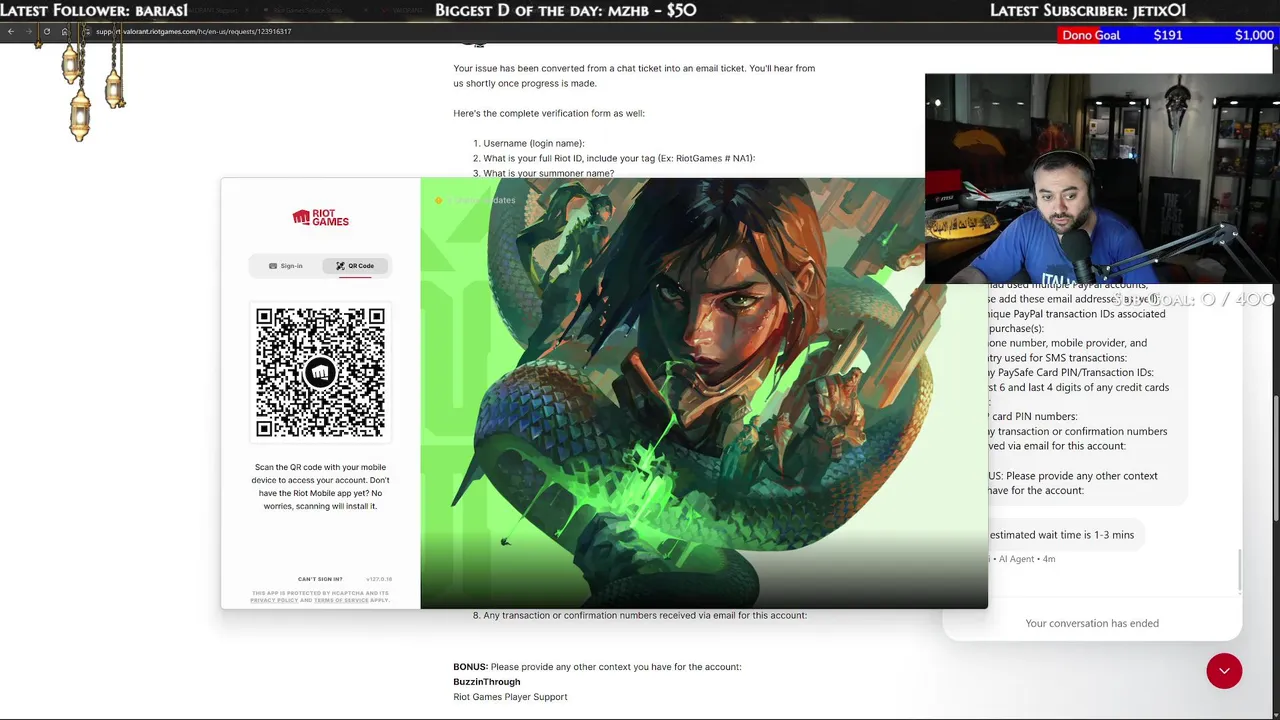Click the "1. Username (login name):" line
This screenshot has height=720, width=1280.
(528, 143)
